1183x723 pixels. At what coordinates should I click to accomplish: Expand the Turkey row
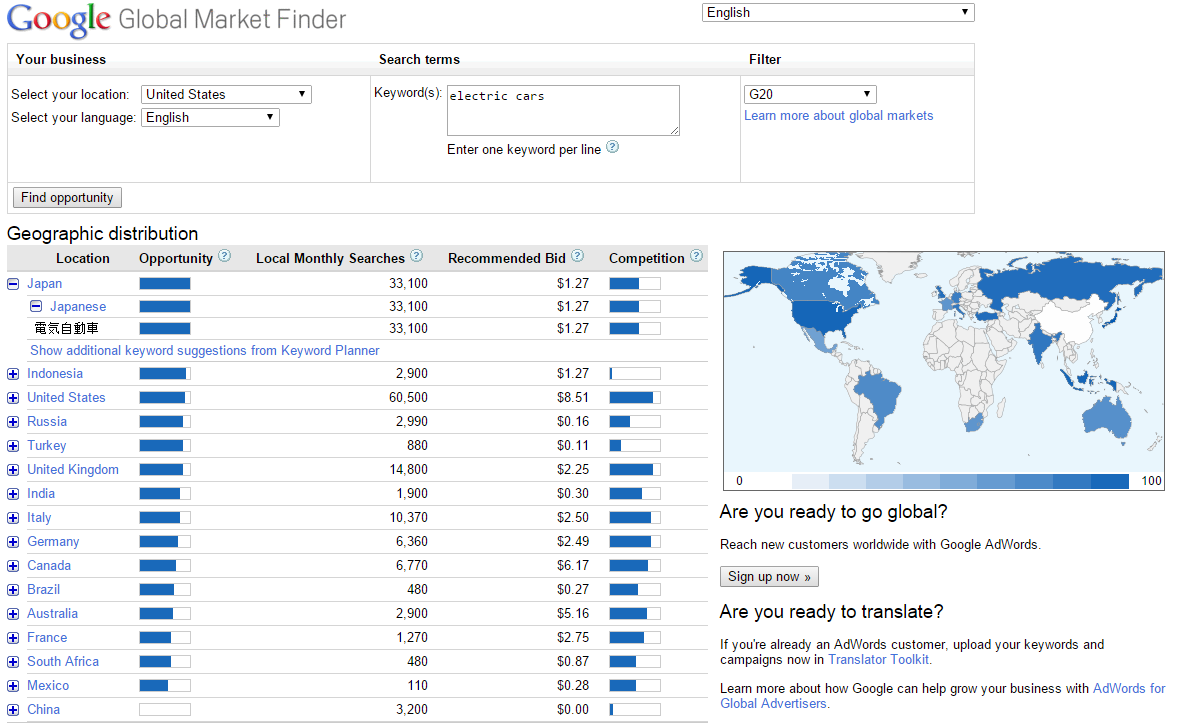click(13, 446)
